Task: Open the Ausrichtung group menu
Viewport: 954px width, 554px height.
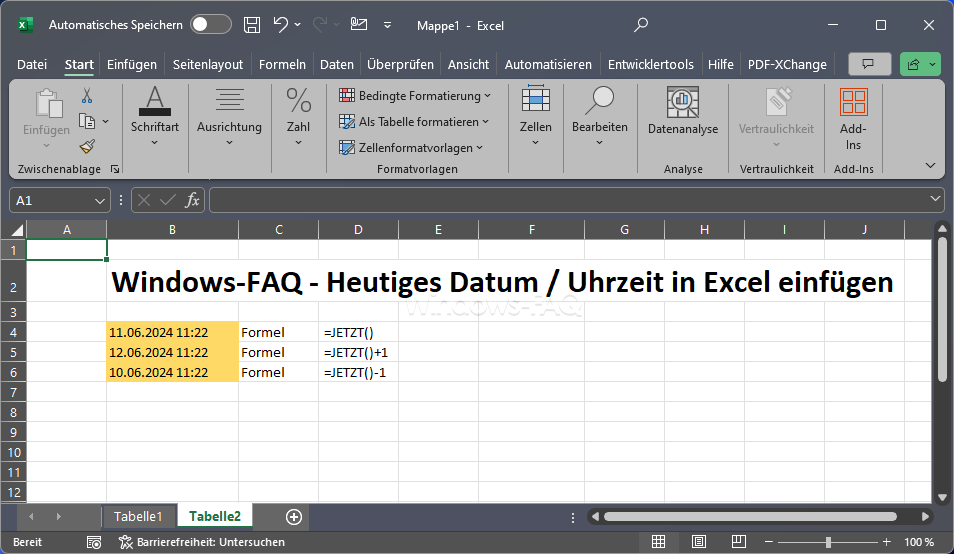Action: [x=229, y=117]
